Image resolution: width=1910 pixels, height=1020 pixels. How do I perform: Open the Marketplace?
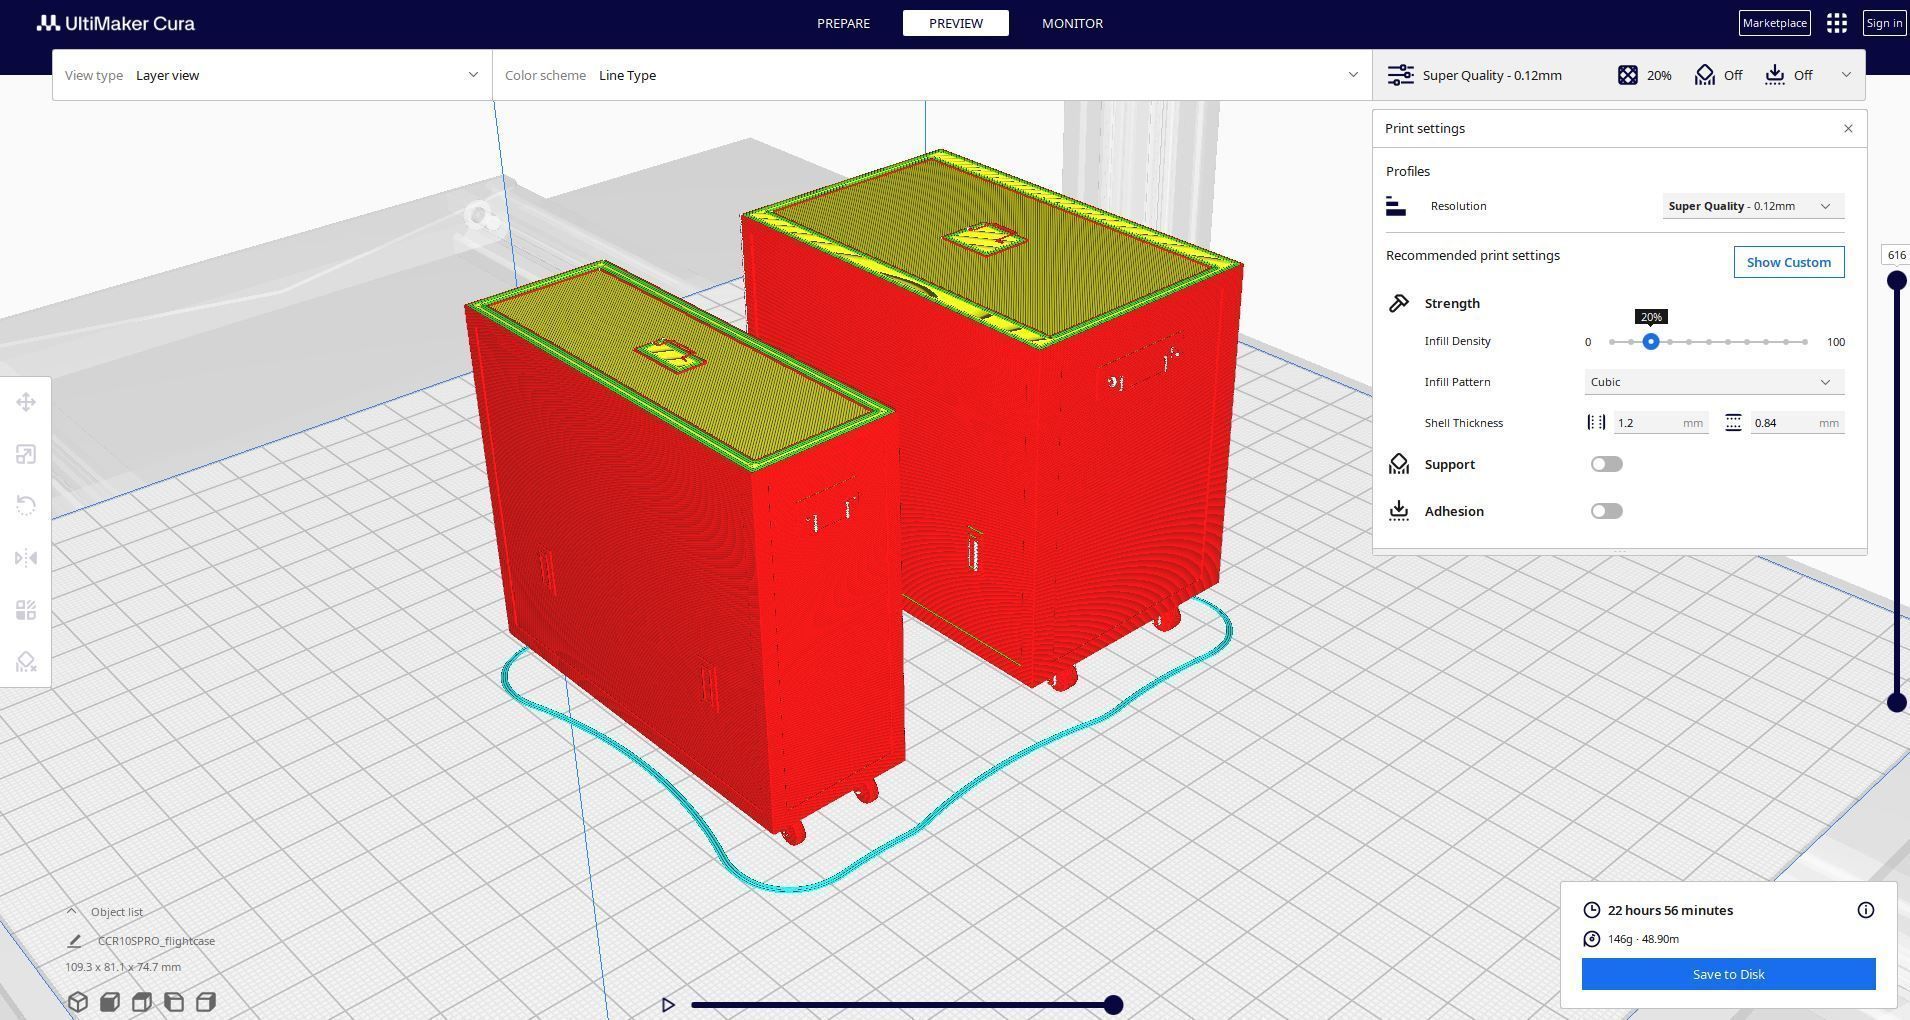click(x=1774, y=23)
